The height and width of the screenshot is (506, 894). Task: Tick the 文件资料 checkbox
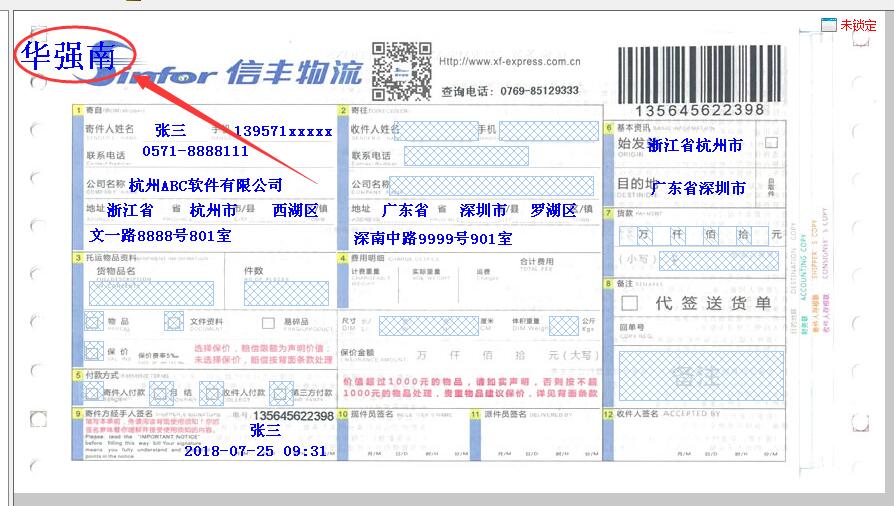(x=174, y=322)
